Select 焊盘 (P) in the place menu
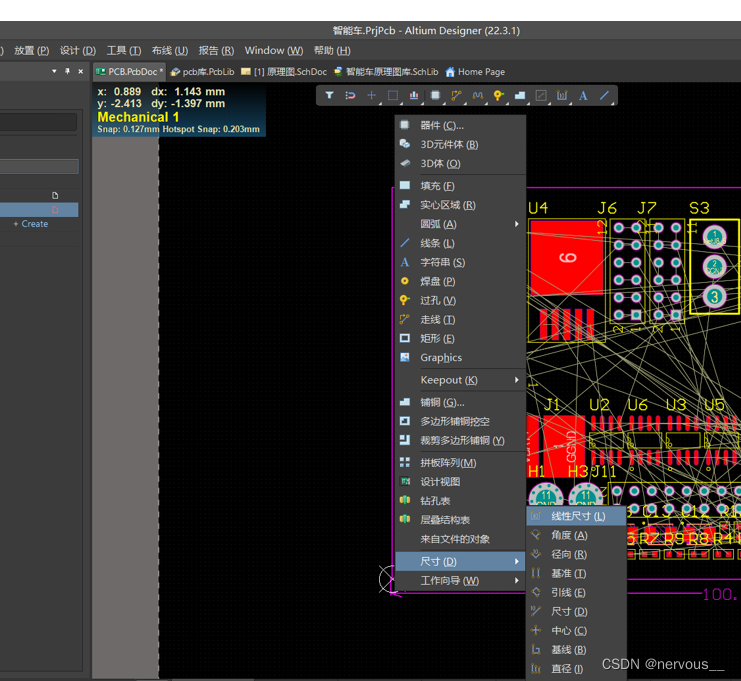 (x=437, y=282)
